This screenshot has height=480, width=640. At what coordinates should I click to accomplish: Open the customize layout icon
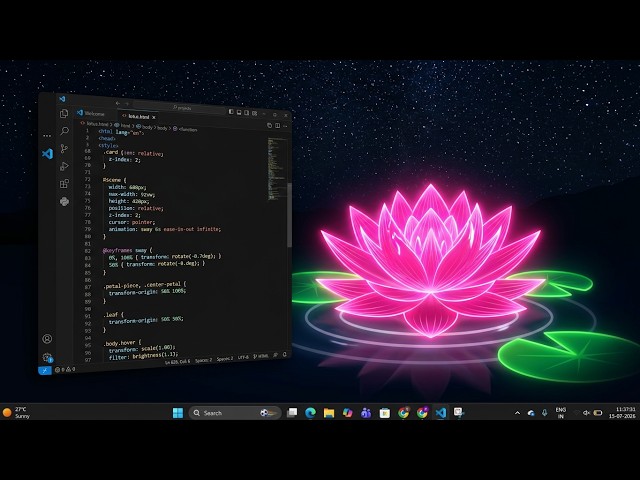pos(255,113)
